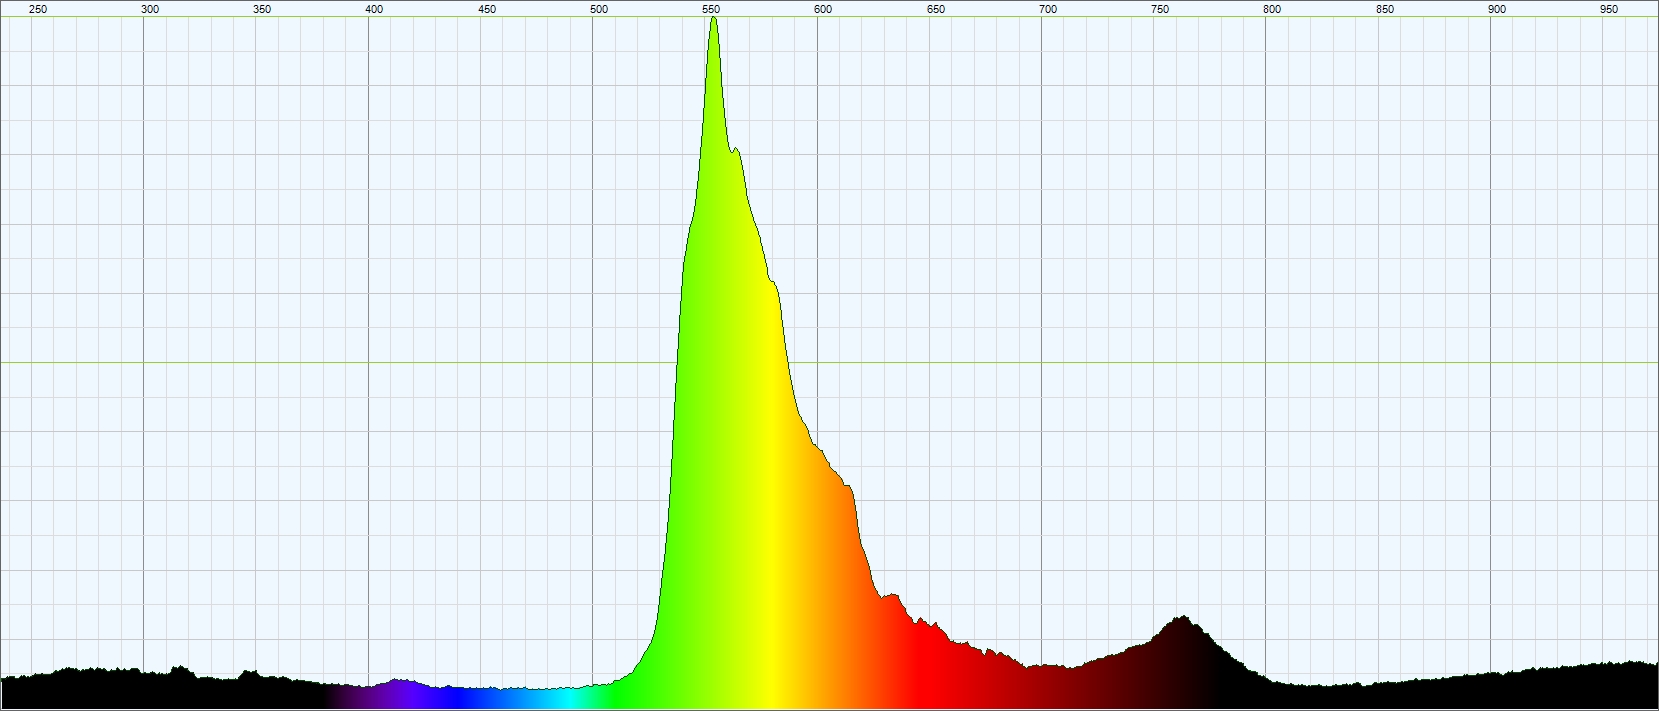Click the 550 wavelength axis label
1659x711 pixels.
pyautogui.click(x=711, y=9)
